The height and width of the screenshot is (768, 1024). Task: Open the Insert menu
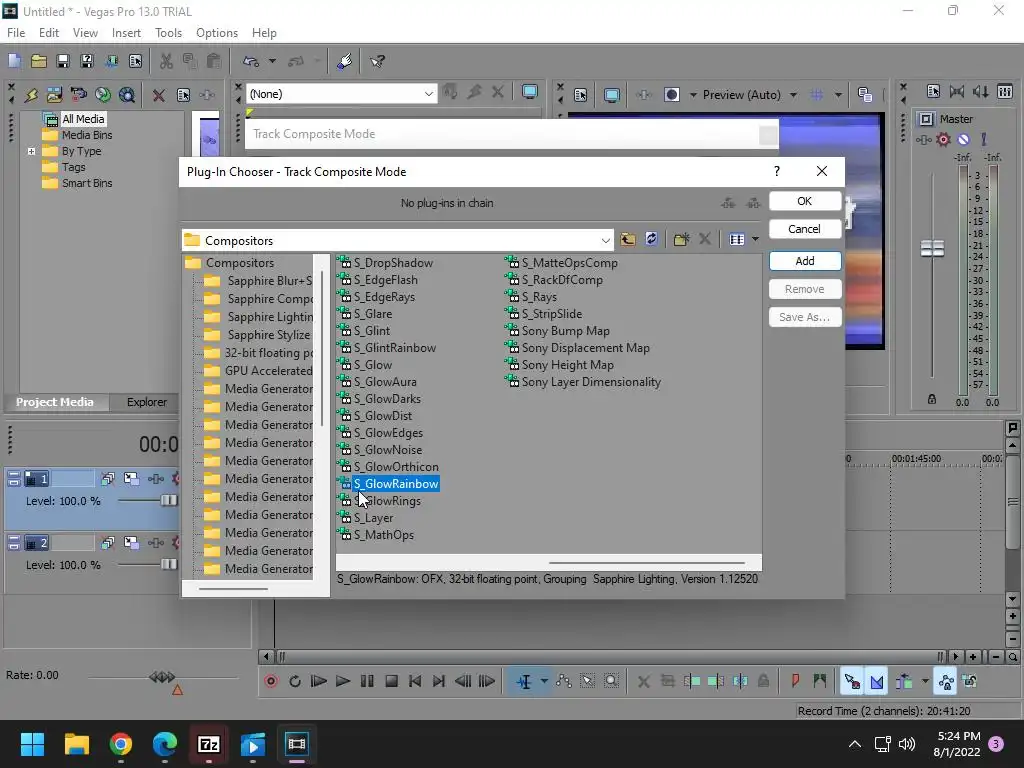tap(126, 33)
